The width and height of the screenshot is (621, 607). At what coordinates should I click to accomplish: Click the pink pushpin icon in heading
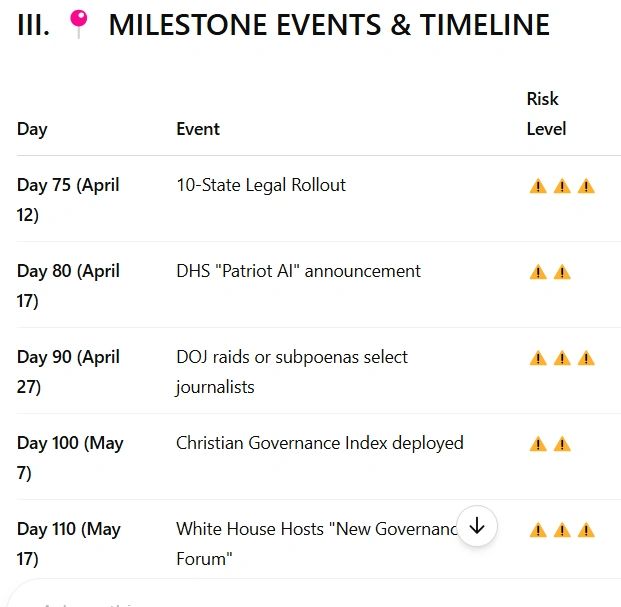coord(78,25)
